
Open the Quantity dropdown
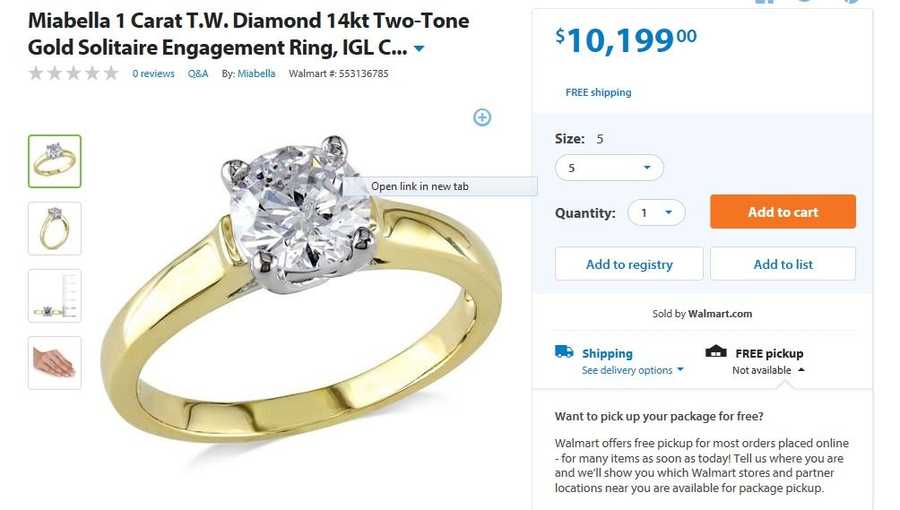point(656,213)
